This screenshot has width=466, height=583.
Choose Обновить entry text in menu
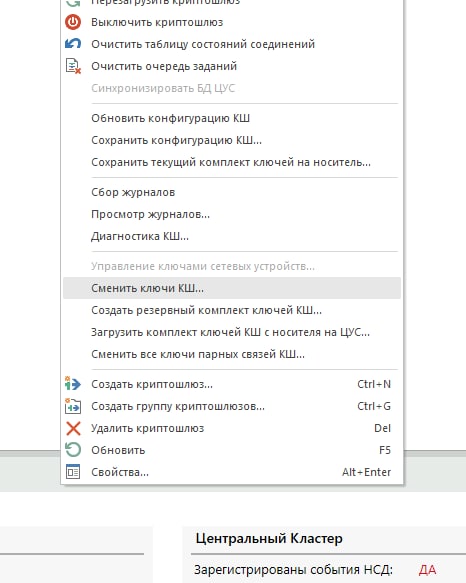click(x=118, y=450)
